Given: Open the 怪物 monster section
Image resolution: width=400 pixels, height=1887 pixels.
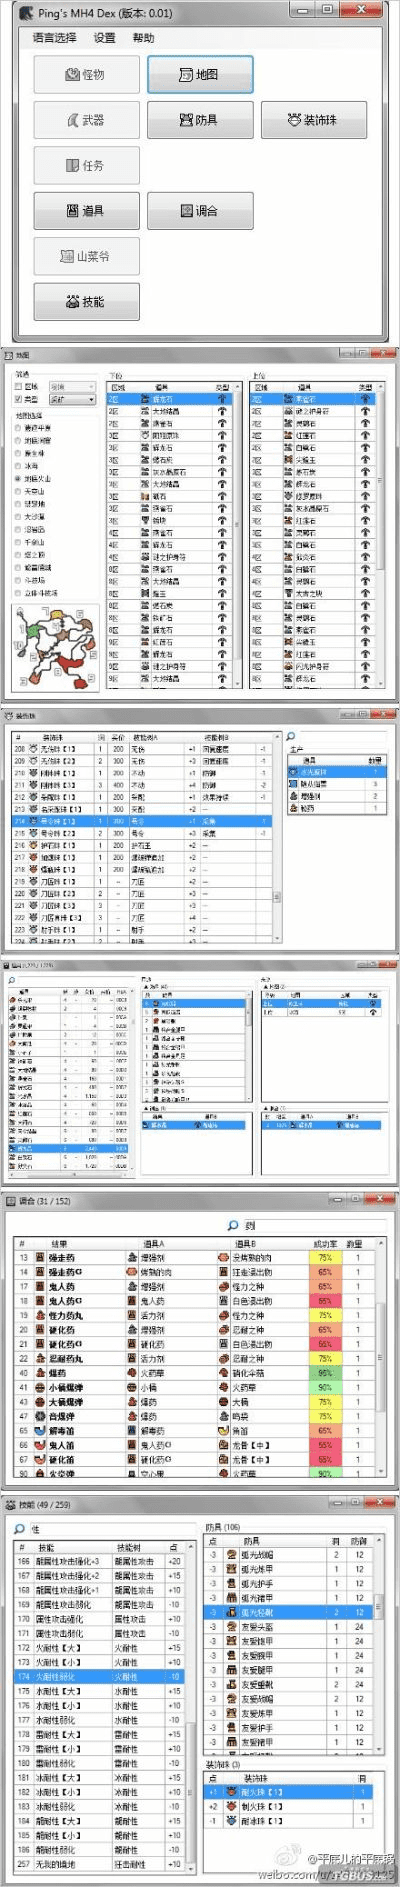Looking at the screenshot, I should pos(87,74).
